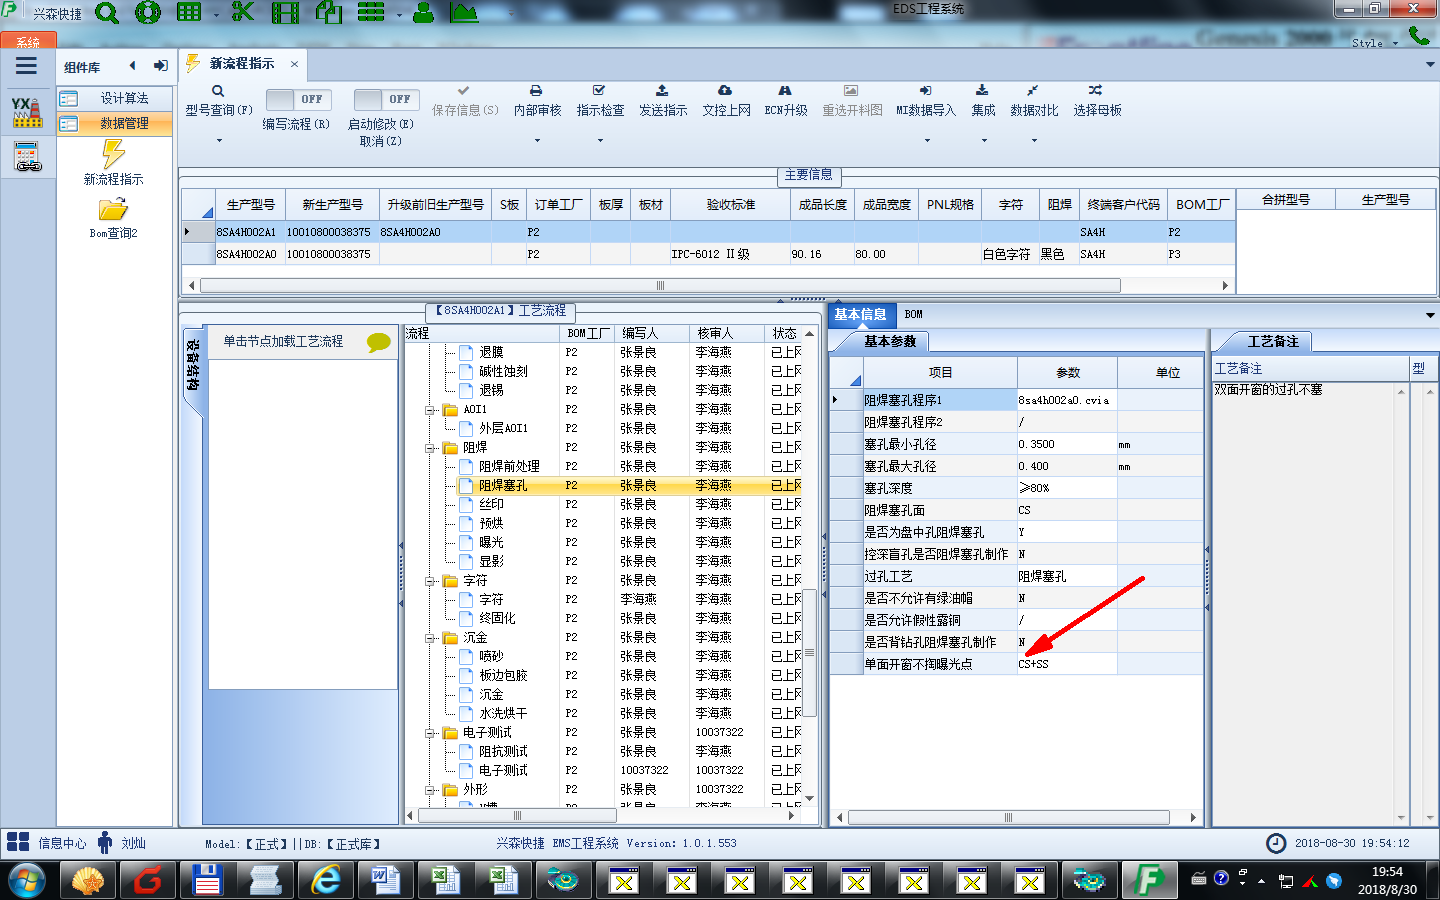1440x900 pixels.
Task: Sort by 生产型号 column header
Action: click(250, 204)
